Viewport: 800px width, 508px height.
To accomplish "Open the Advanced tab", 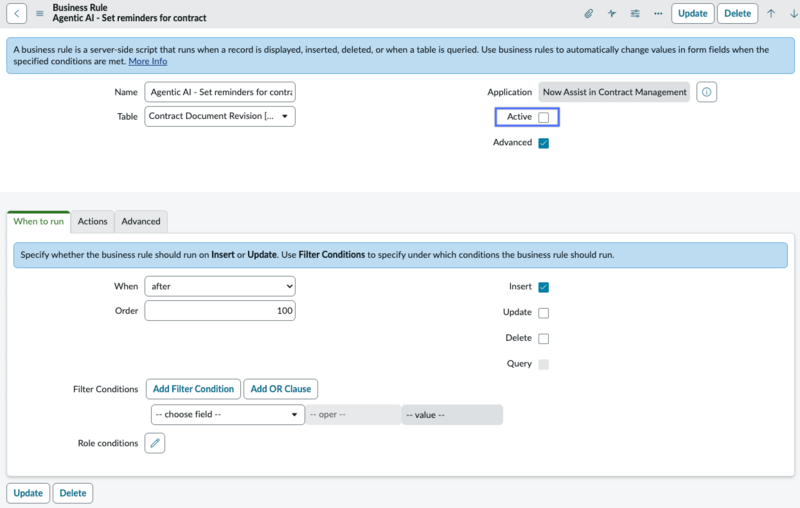I will [141, 221].
